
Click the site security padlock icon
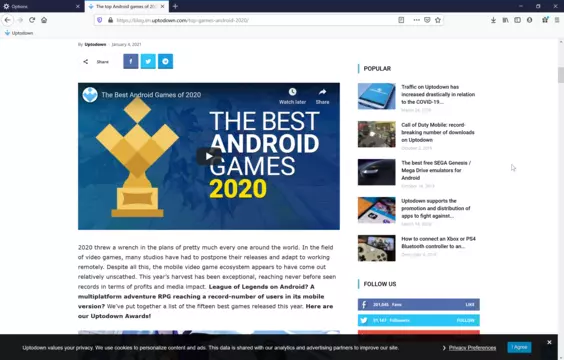[110, 20]
